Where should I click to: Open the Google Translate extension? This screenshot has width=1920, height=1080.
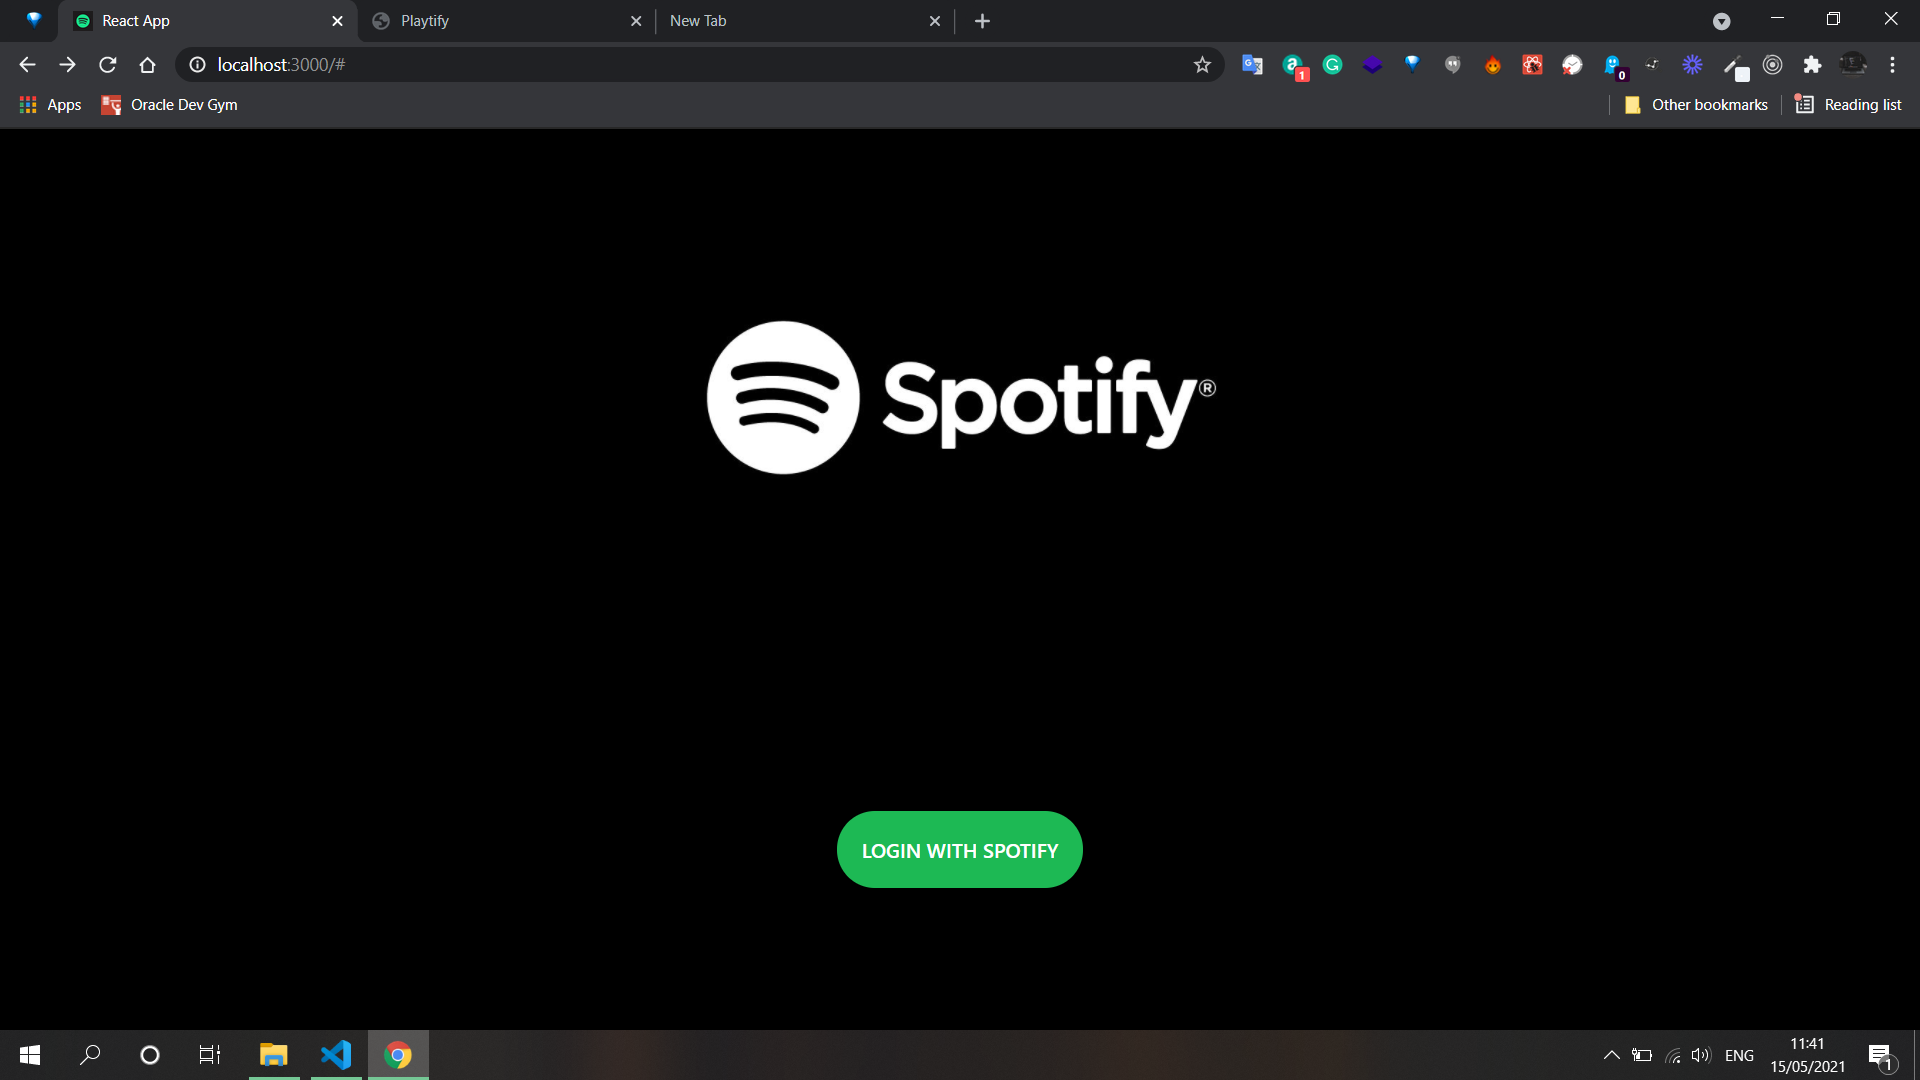click(1252, 65)
